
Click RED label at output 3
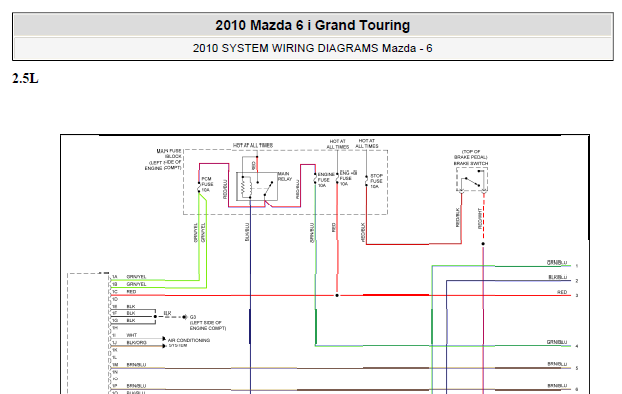(562, 292)
